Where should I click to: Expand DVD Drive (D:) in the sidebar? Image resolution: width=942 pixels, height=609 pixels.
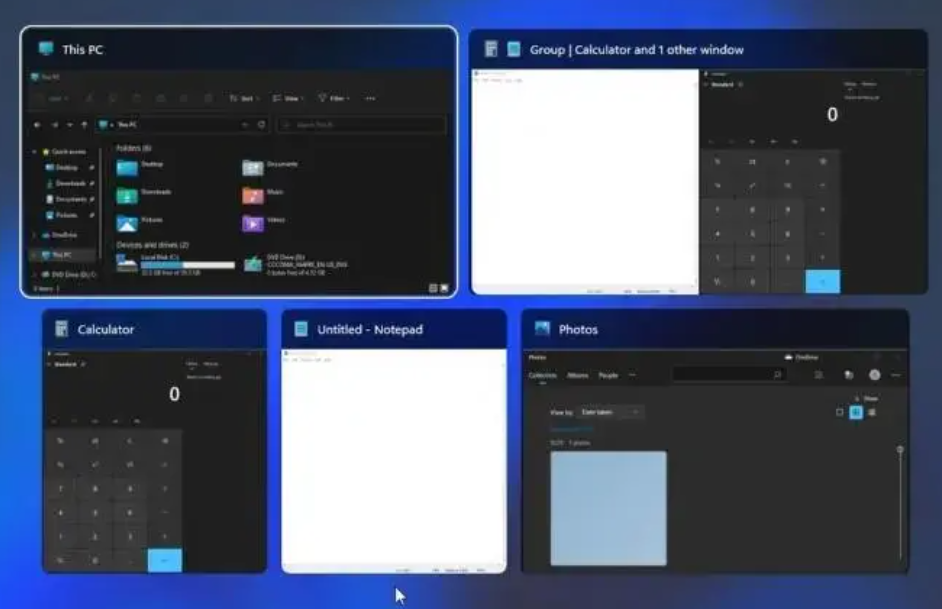(35, 274)
